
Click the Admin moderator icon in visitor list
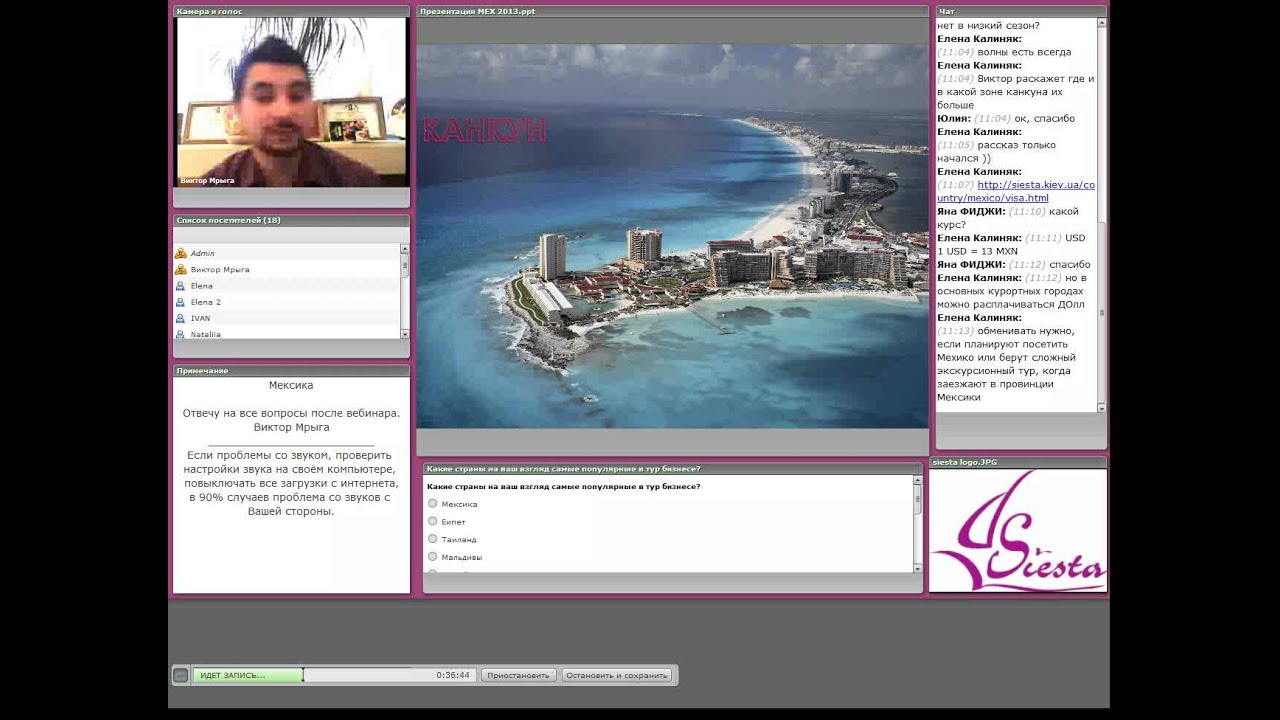coord(181,254)
